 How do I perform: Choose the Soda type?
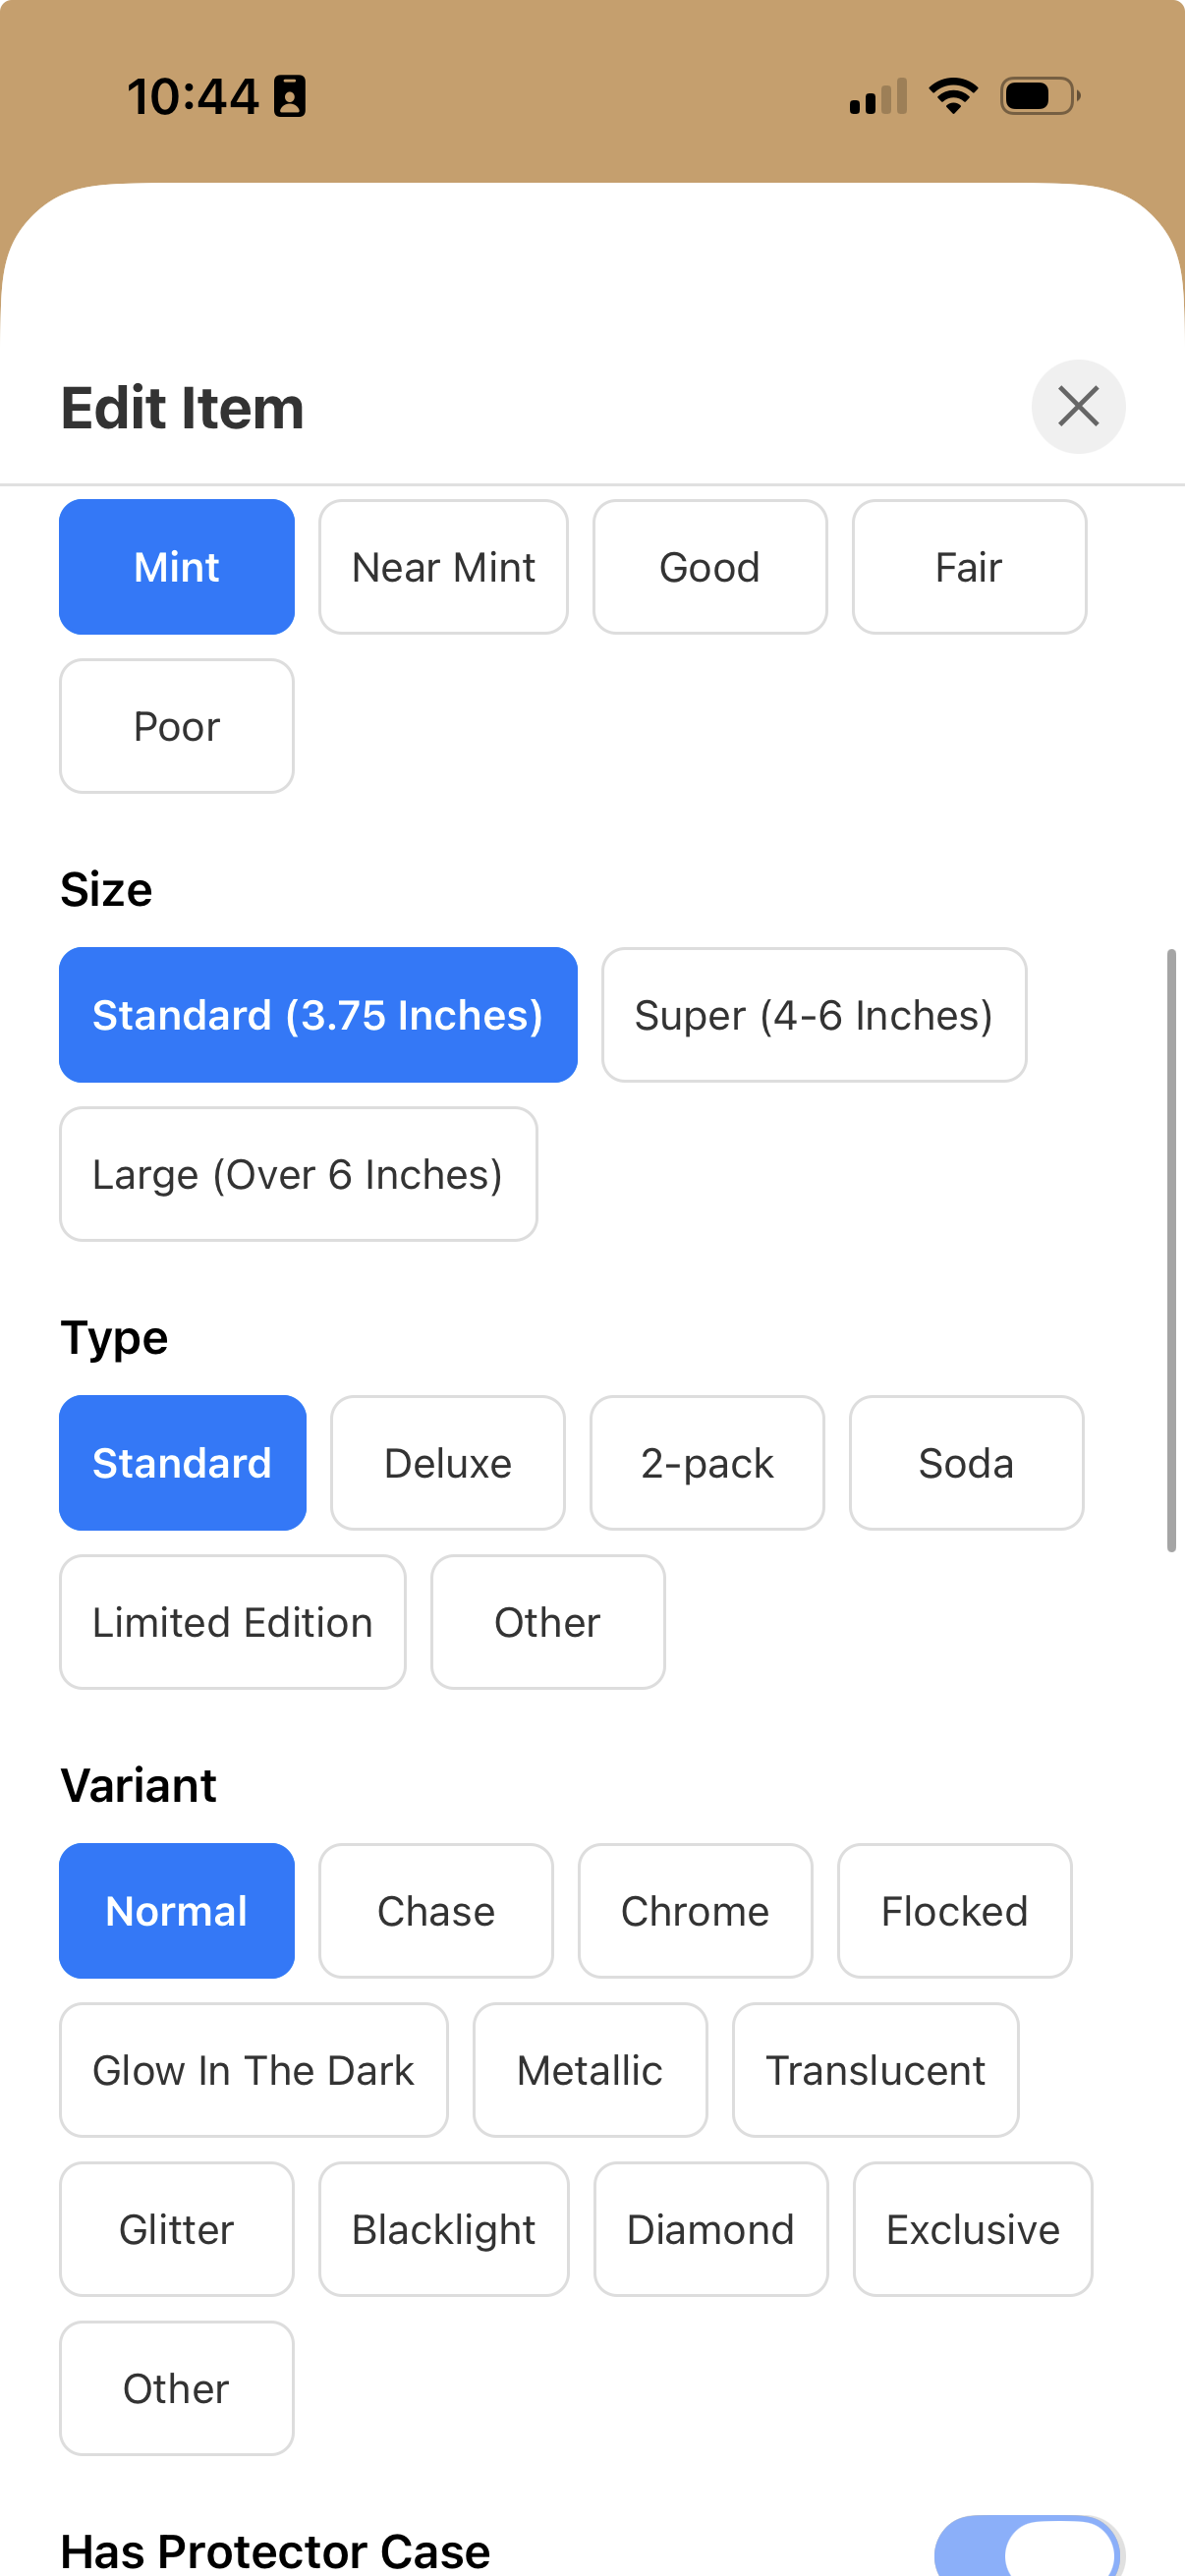point(965,1462)
